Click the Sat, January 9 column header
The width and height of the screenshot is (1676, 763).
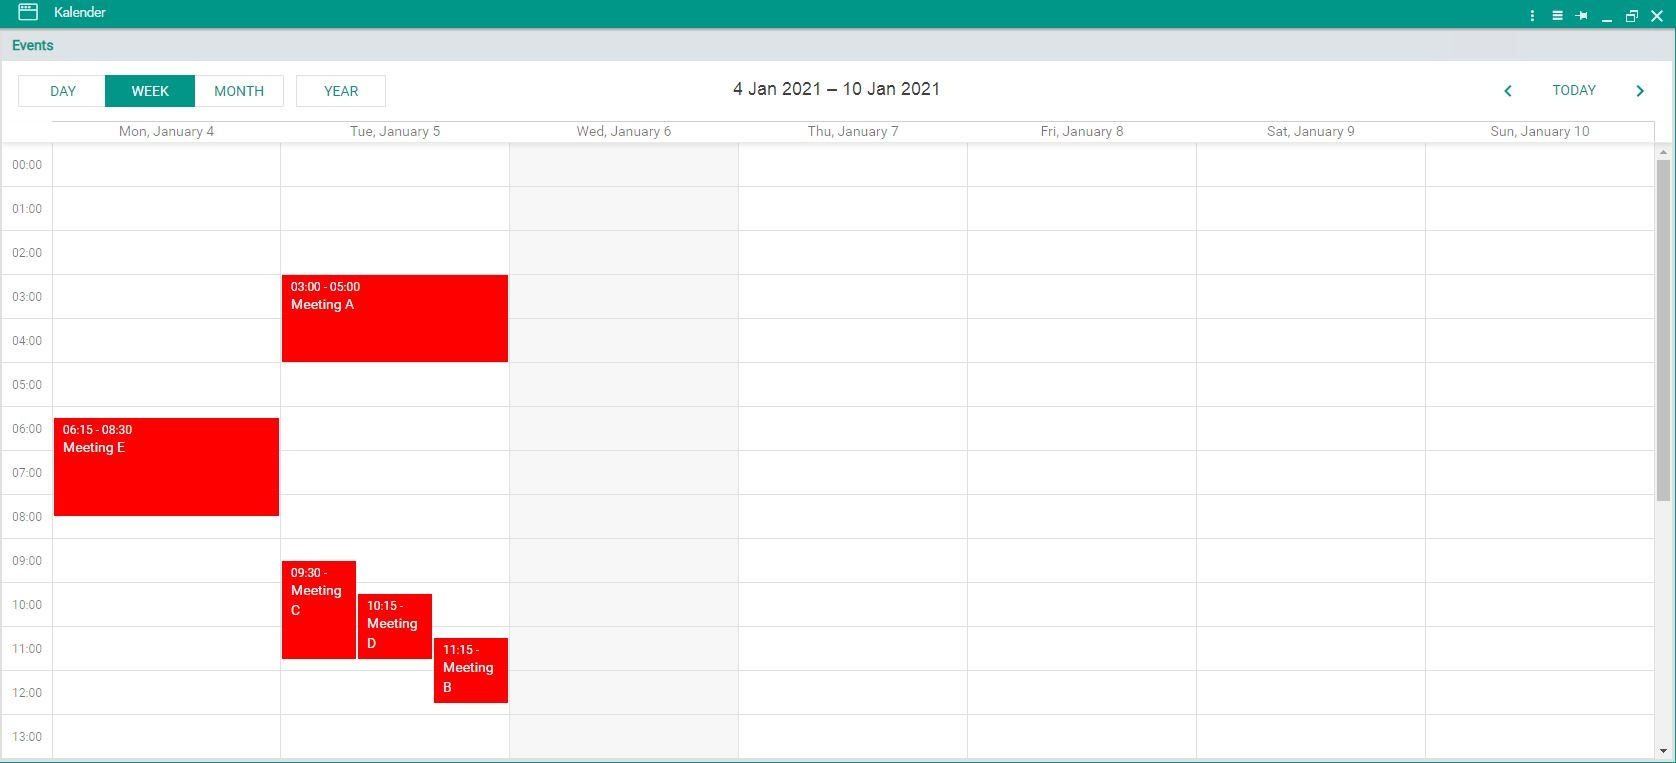click(1311, 131)
